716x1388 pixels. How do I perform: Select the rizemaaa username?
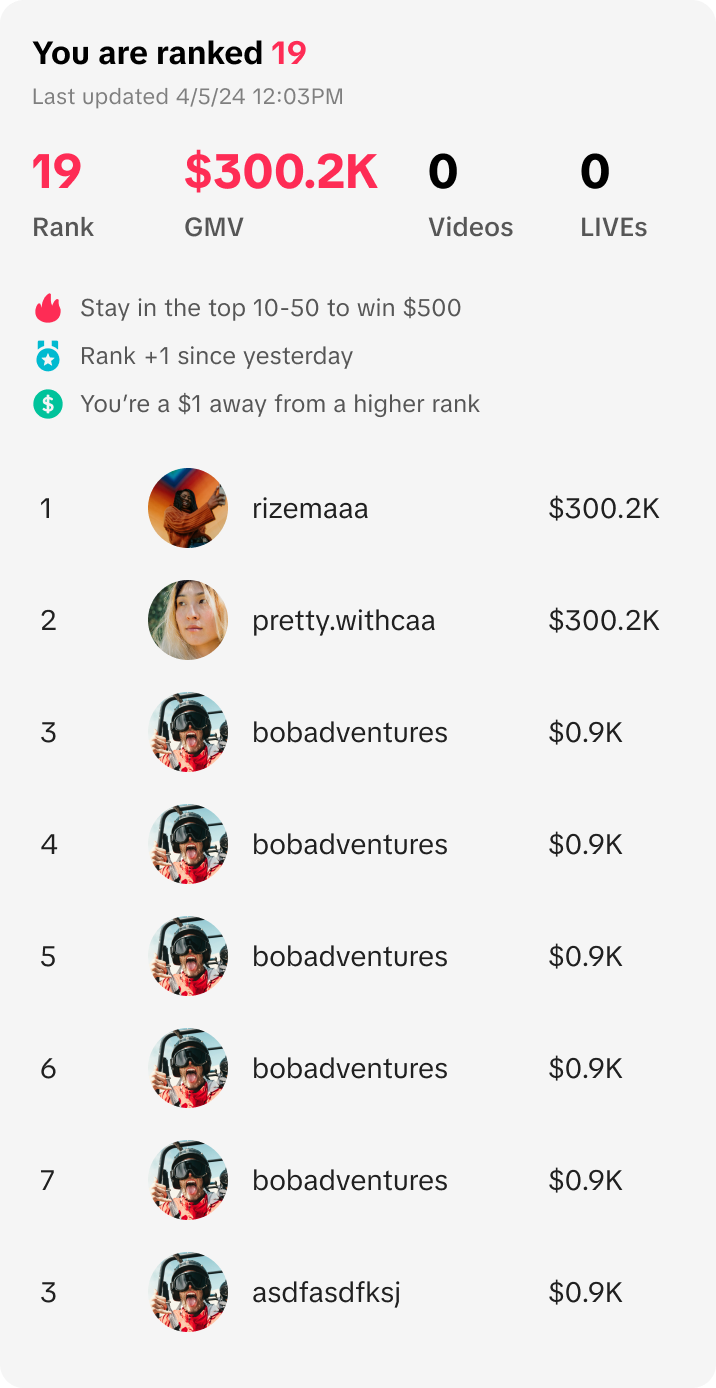pos(310,509)
